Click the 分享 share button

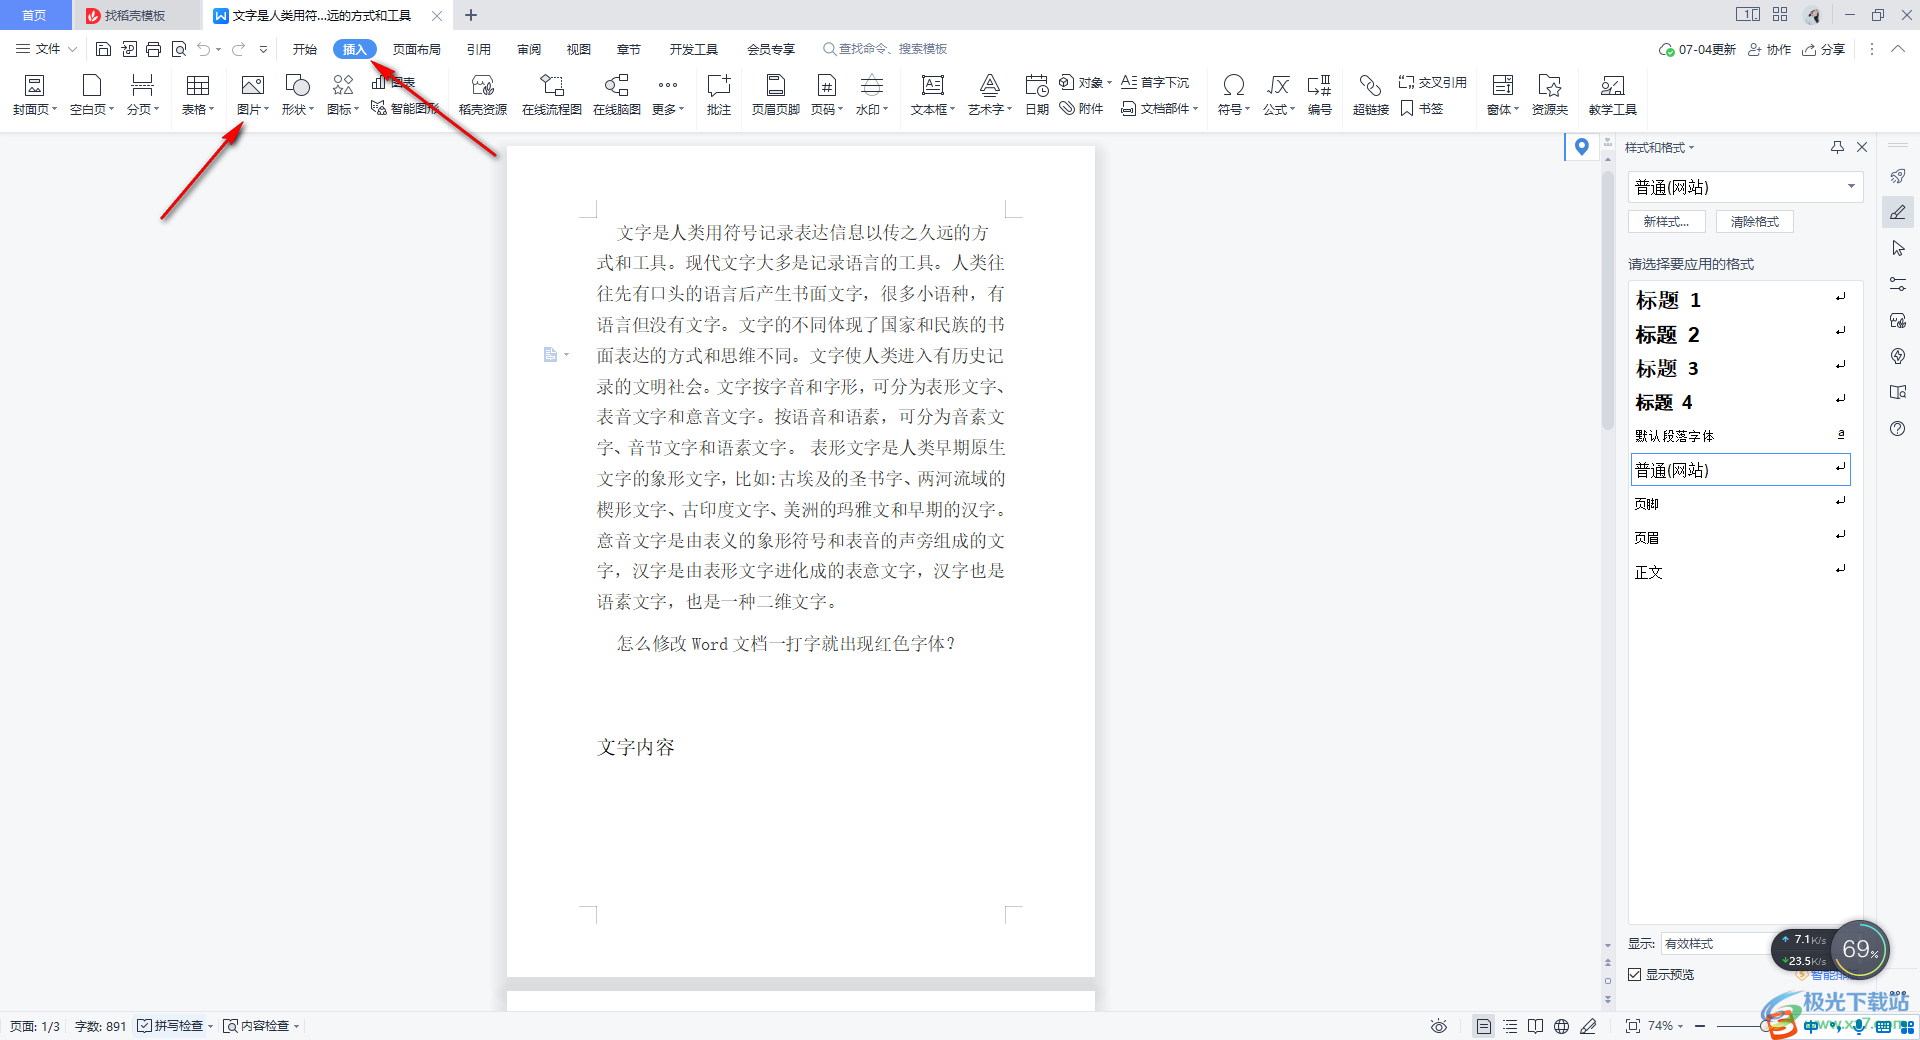(1824, 49)
